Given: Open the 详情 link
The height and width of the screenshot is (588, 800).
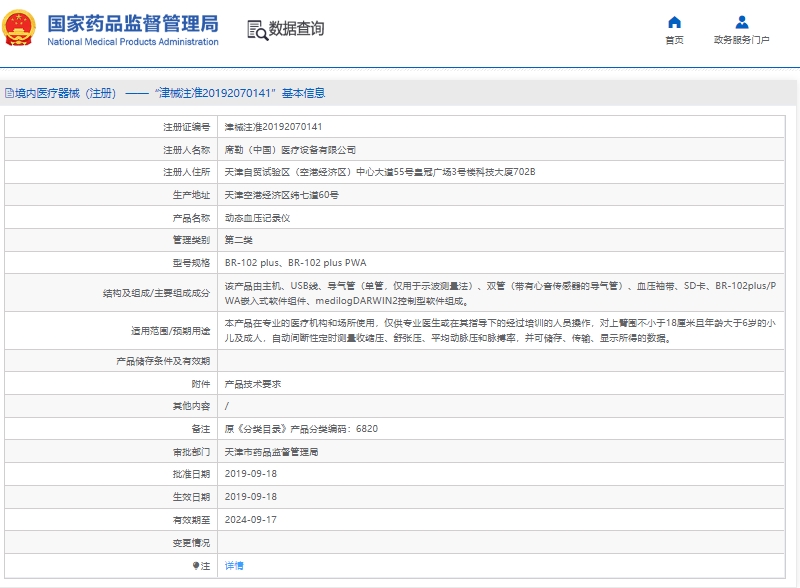Looking at the screenshot, I should pyautogui.click(x=234, y=566).
